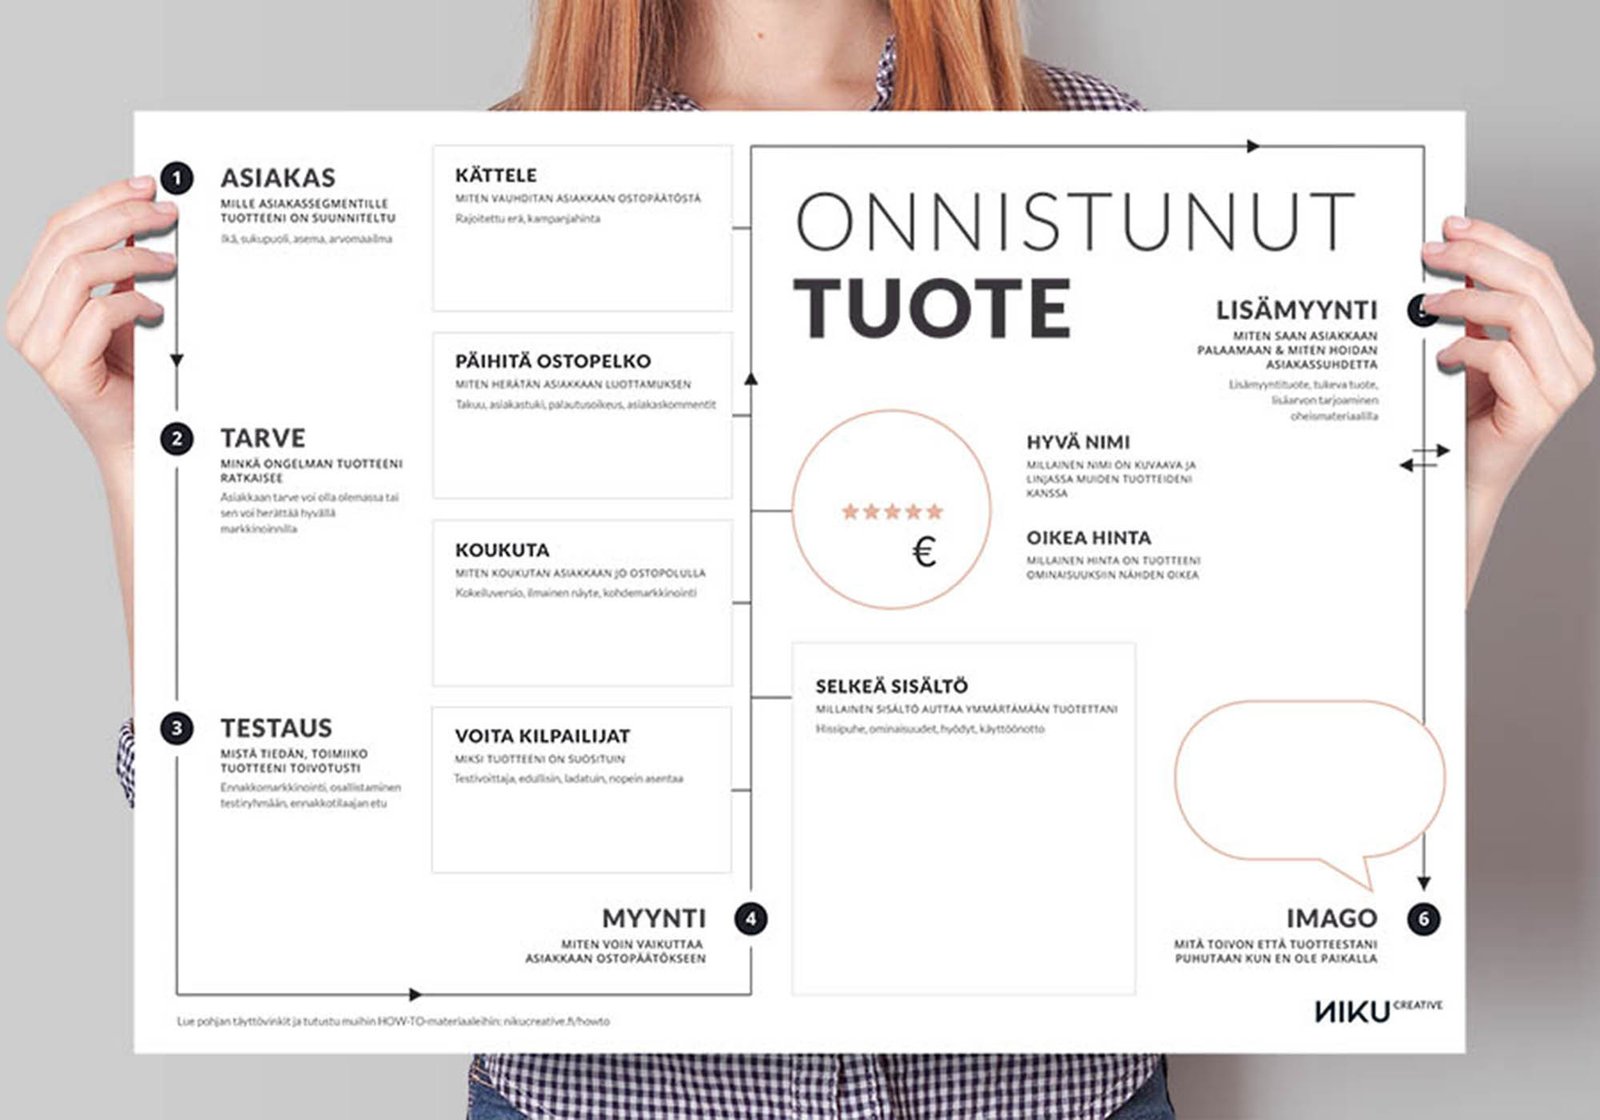The width and height of the screenshot is (1600, 1120).
Task: Click the number 4 circle beside MYYNTI
Action: coord(751,919)
